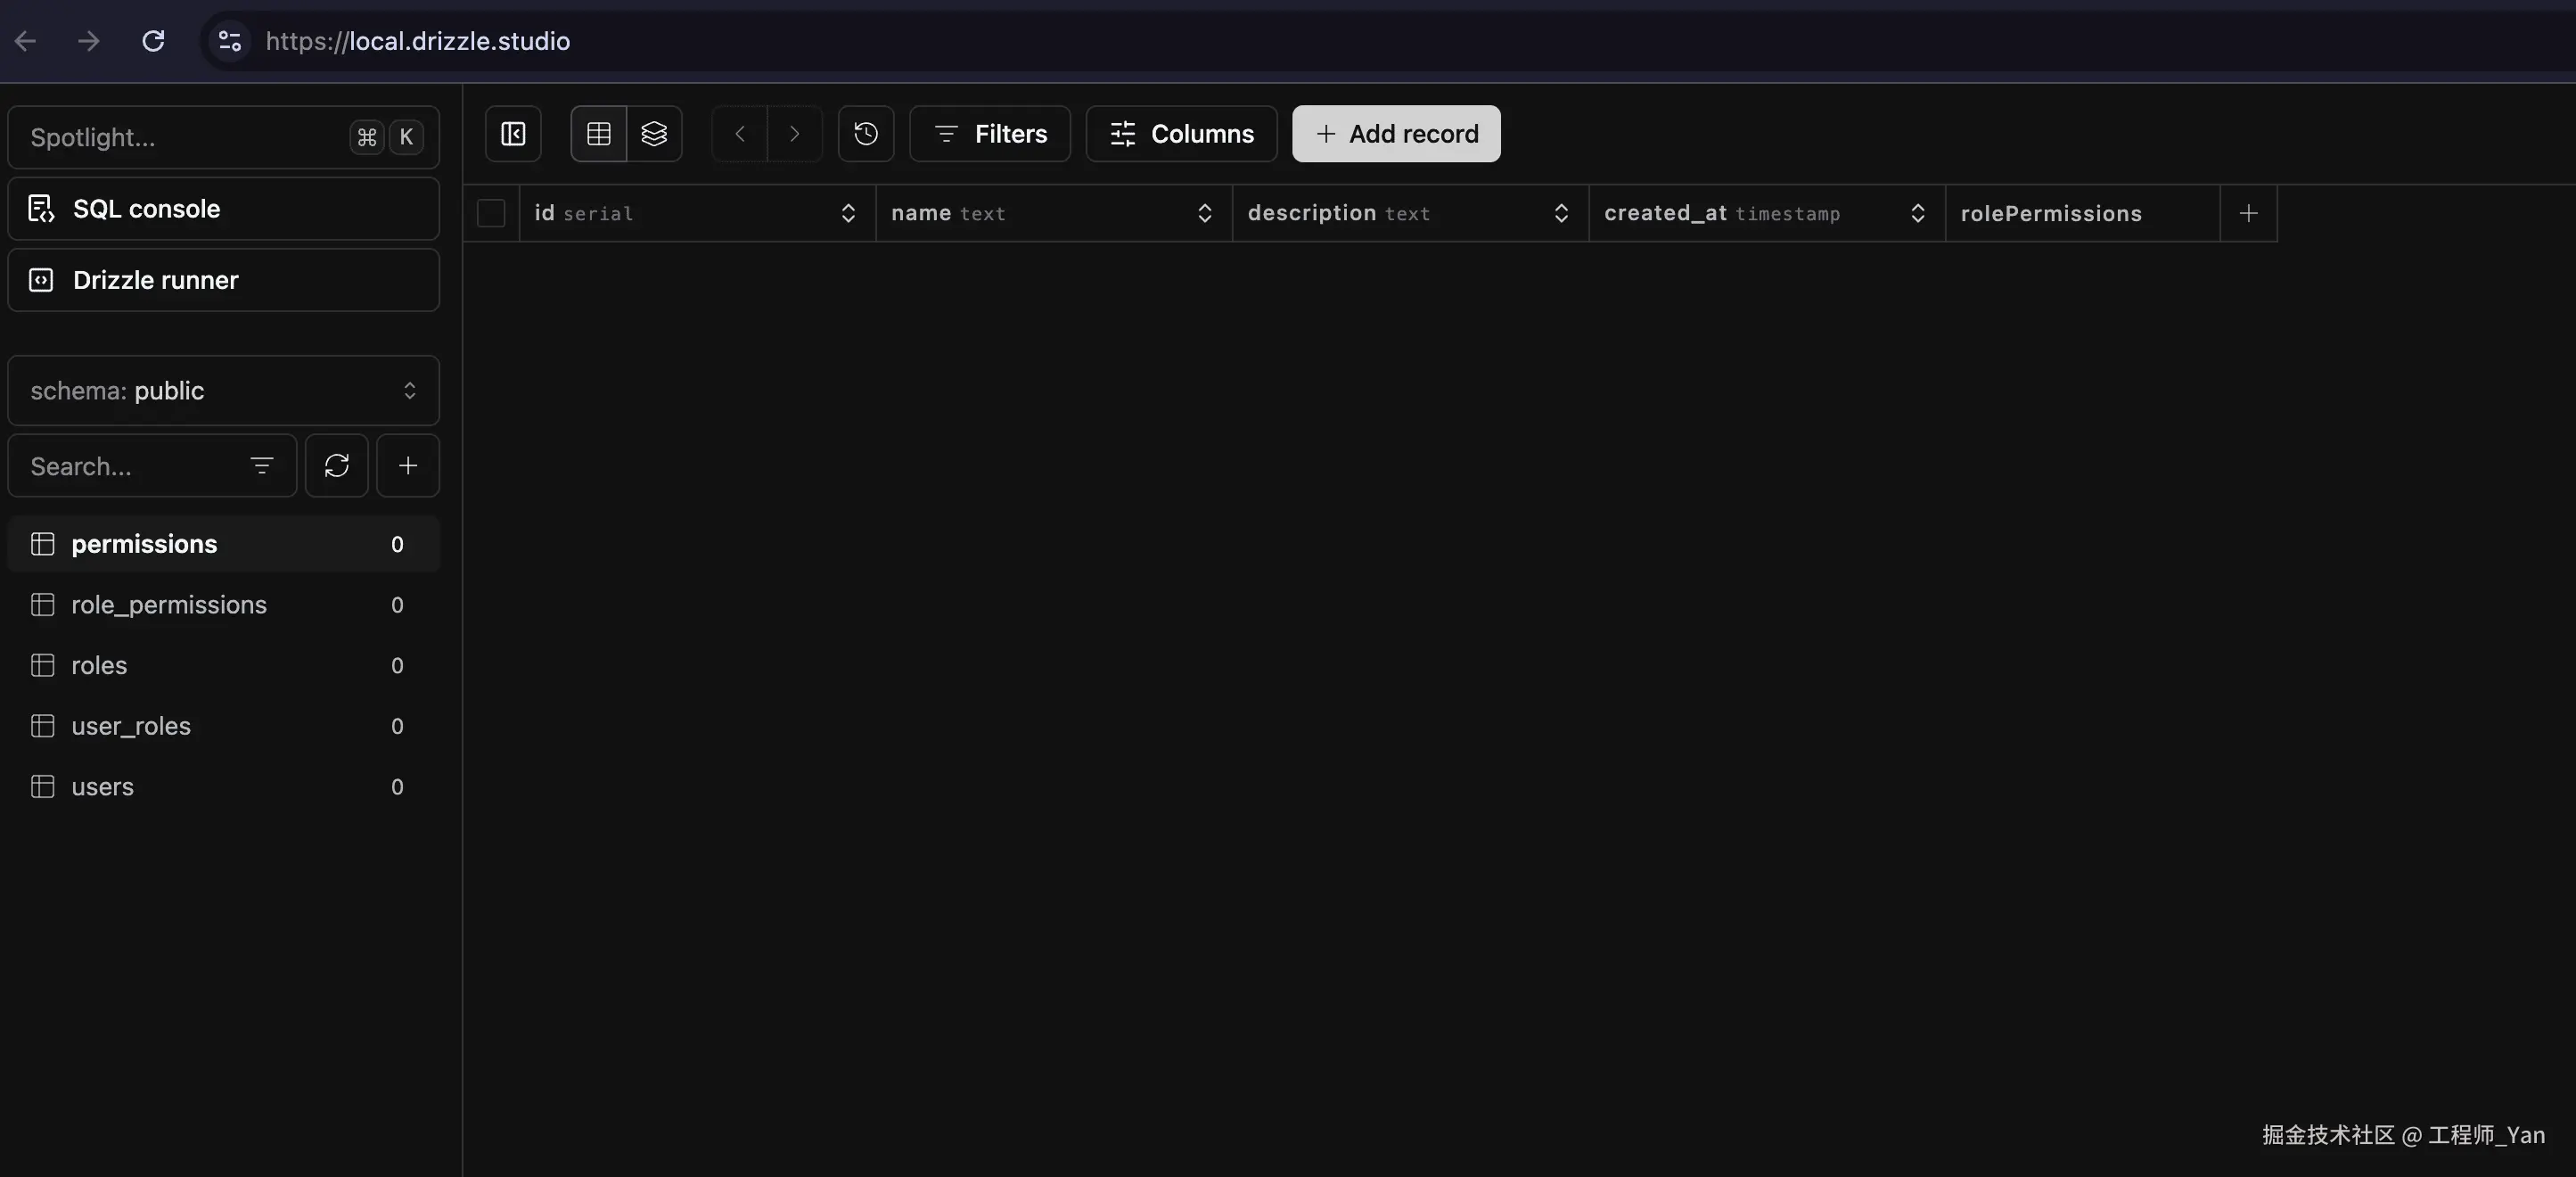Viewport: 2576px width, 1177px height.
Task: Click the browser reload icon
Action: 153,41
